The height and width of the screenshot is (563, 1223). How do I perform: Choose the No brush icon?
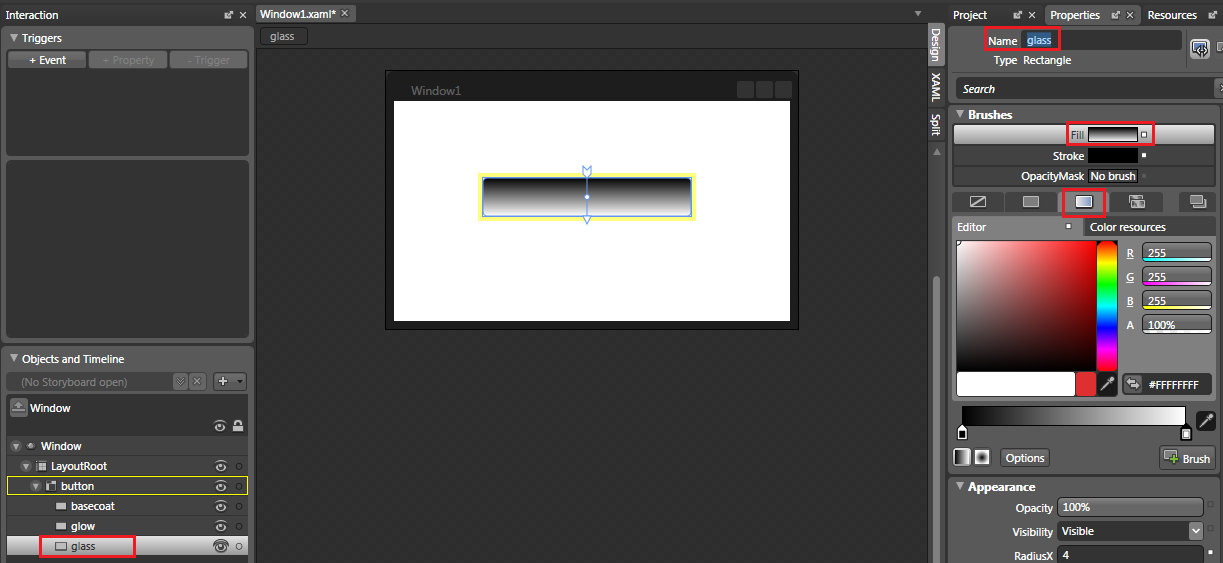point(978,202)
